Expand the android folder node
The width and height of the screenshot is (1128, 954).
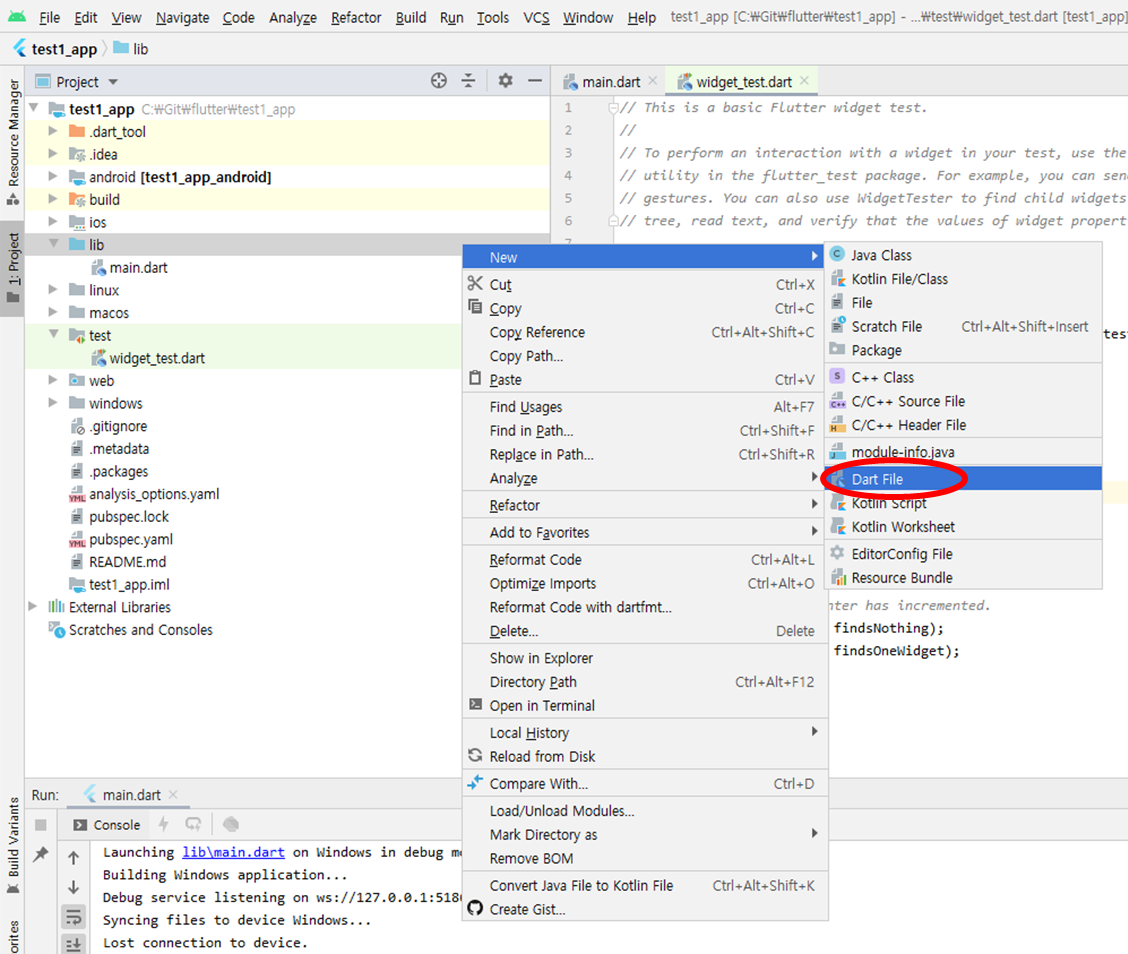[x=53, y=176]
